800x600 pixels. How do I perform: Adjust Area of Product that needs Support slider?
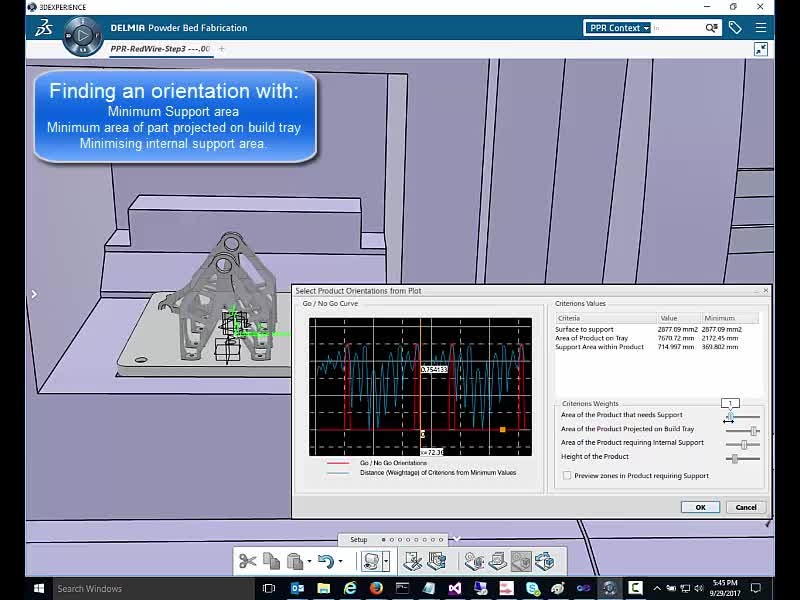730,417
